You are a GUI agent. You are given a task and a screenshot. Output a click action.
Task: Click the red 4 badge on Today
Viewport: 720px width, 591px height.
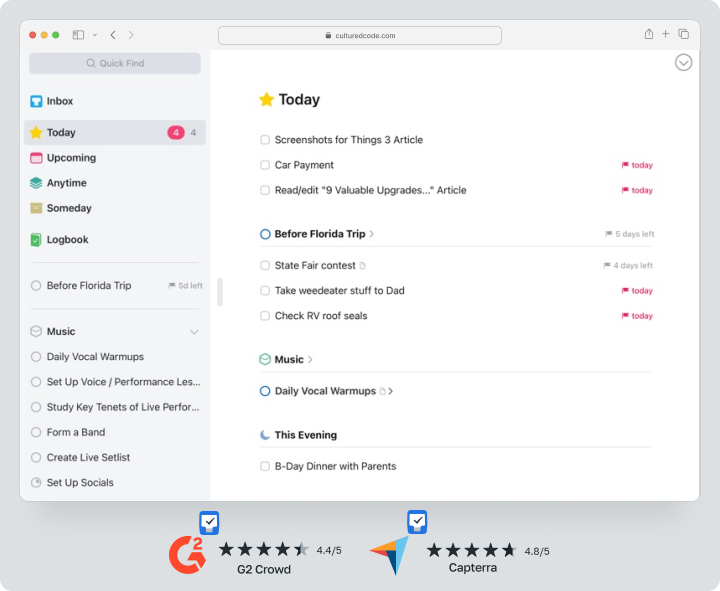176,133
